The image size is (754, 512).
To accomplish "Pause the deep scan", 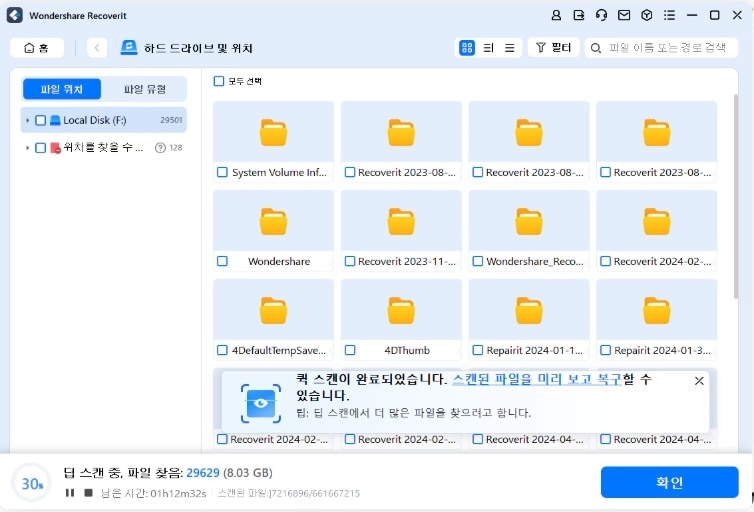I will (x=70, y=493).
